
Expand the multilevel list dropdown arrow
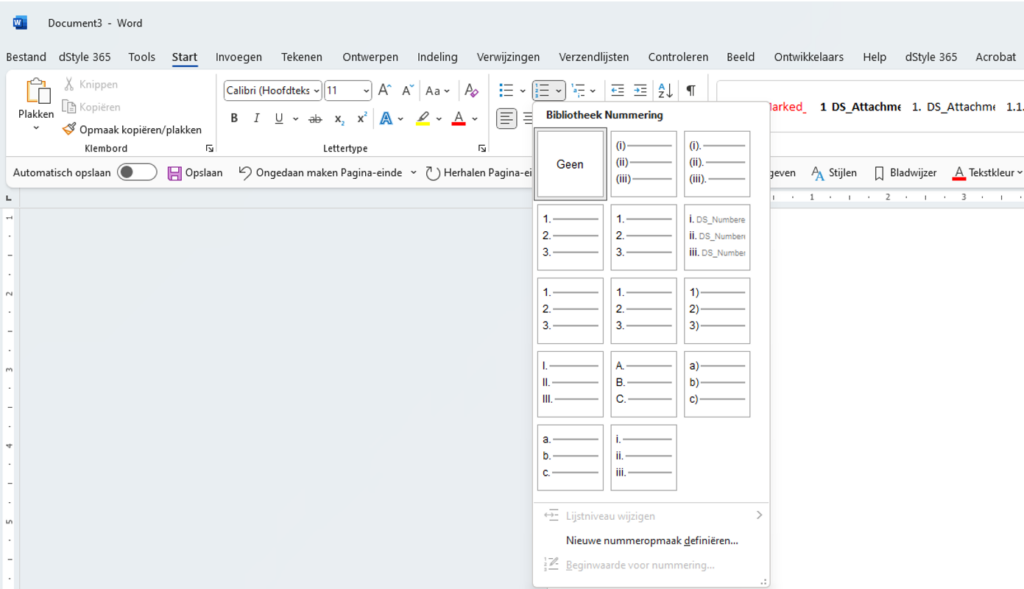(x=592, y=91)
